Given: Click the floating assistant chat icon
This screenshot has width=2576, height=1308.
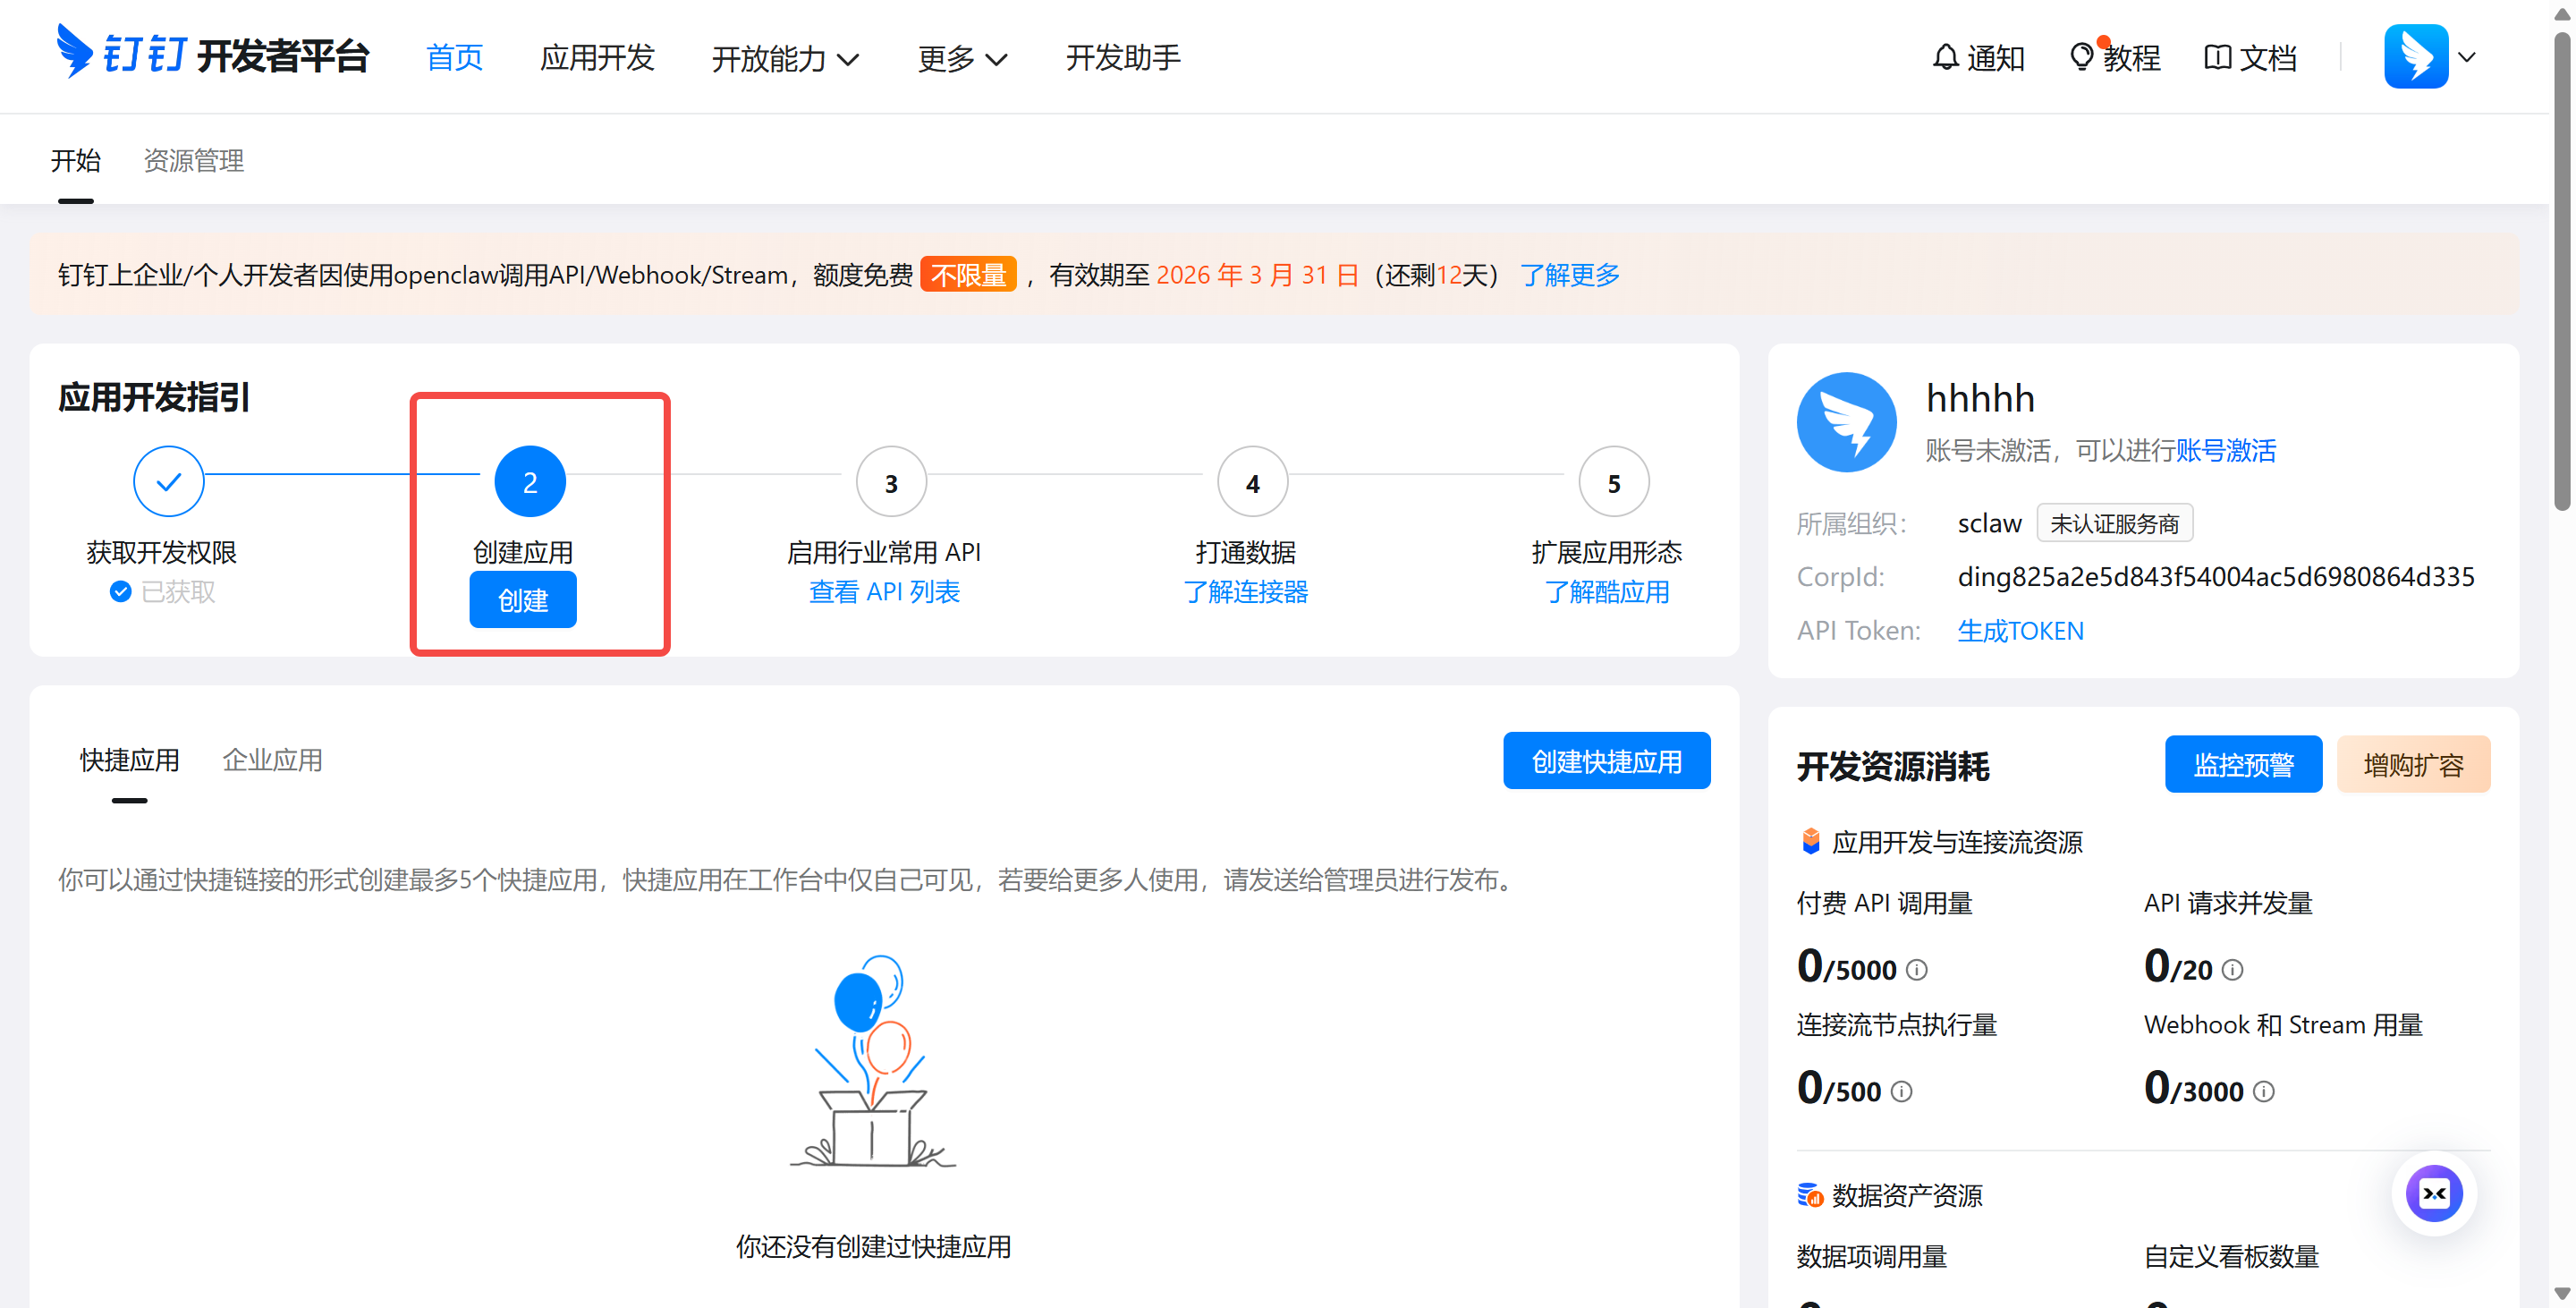Looking at the screenshot, I should pyautogui.click(x=2433, y=1193).
